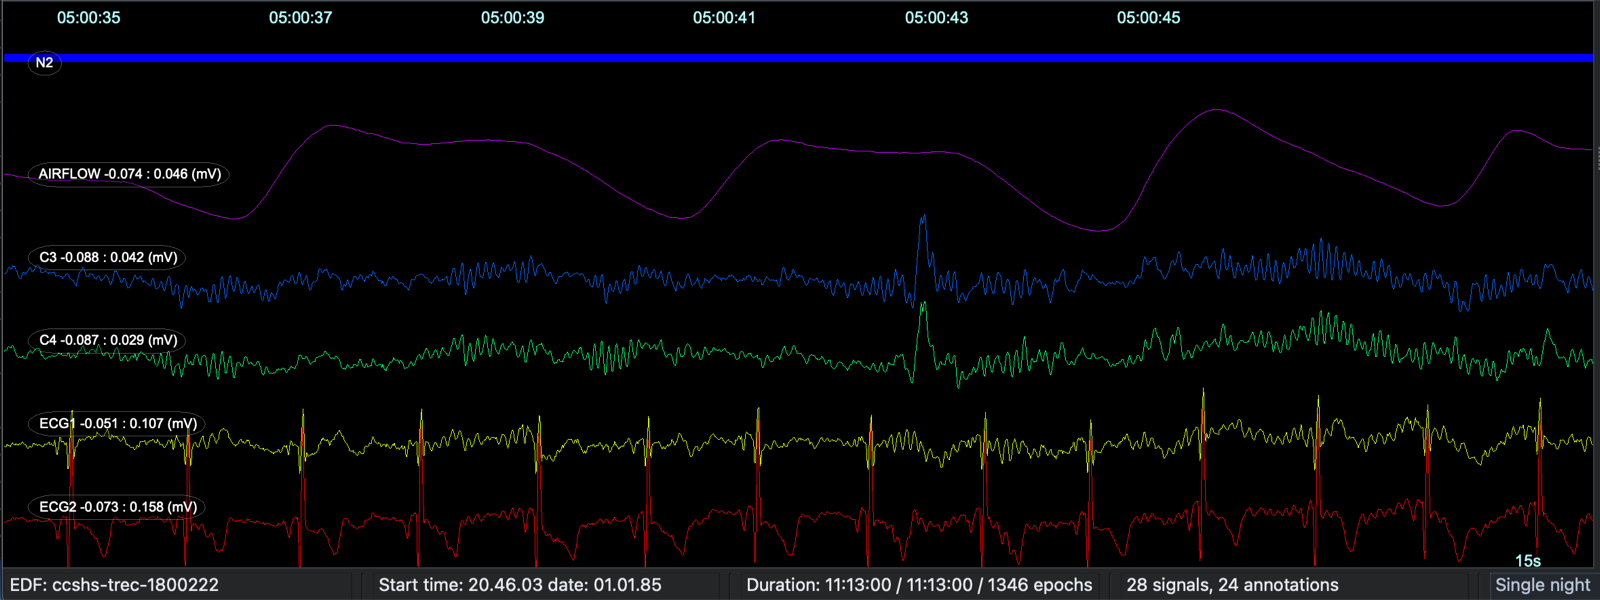This screenshot has height=600, width=1600.
Task: Click the 05:00:41 time marker
Action: coord(724,18)
